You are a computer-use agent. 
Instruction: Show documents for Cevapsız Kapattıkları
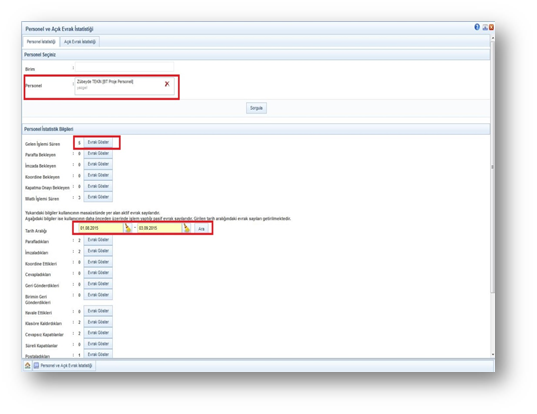coord(98,333)
